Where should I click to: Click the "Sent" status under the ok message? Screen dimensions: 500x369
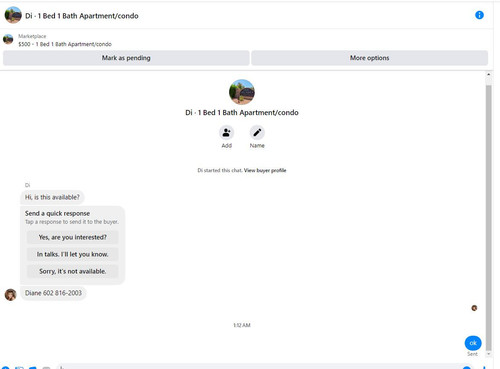[x=472, y=354]
